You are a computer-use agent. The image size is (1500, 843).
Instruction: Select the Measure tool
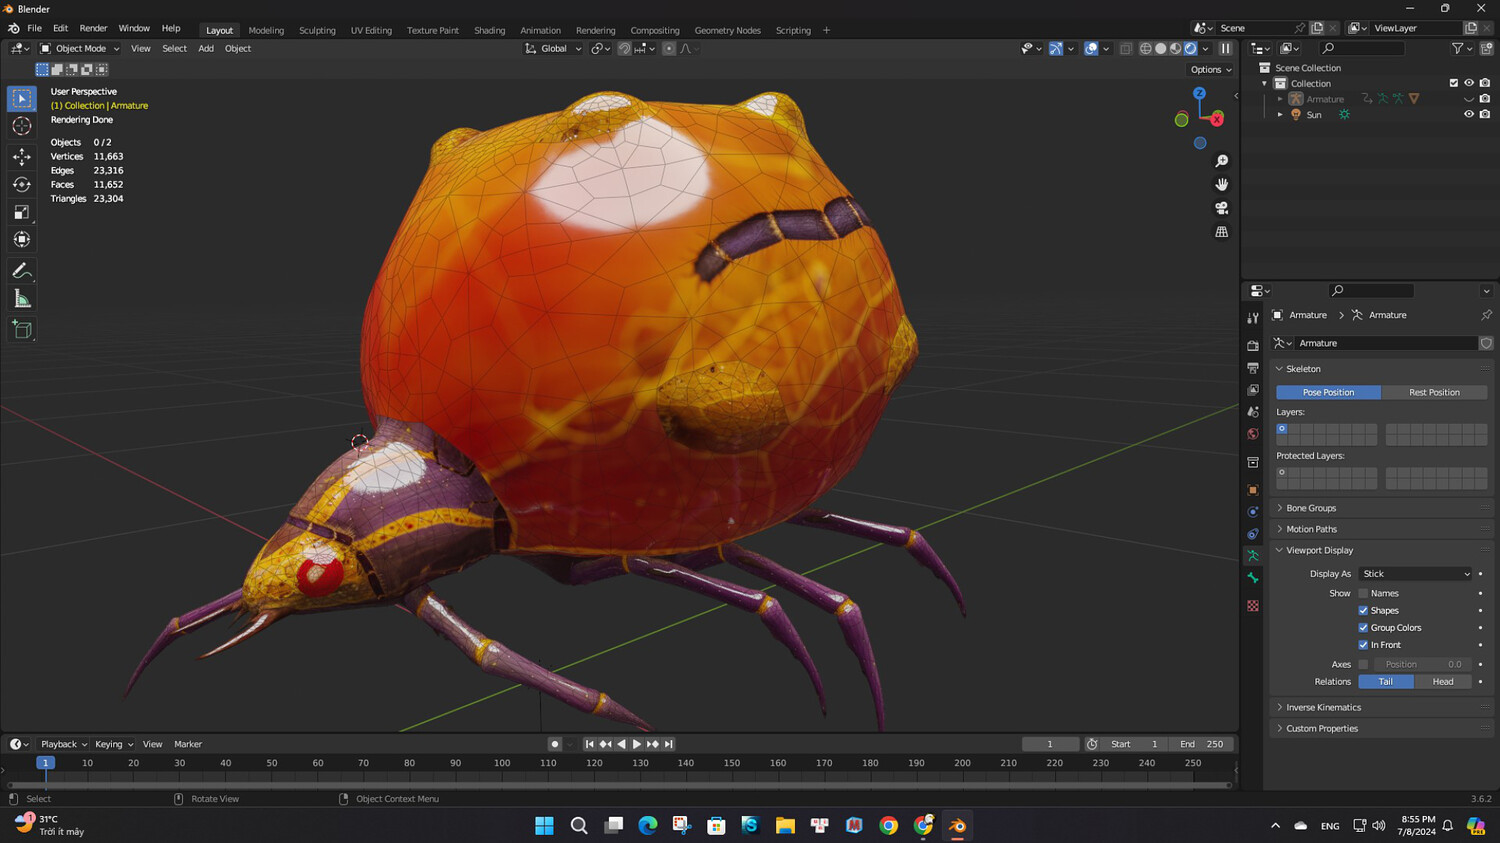tap(22, 299)
